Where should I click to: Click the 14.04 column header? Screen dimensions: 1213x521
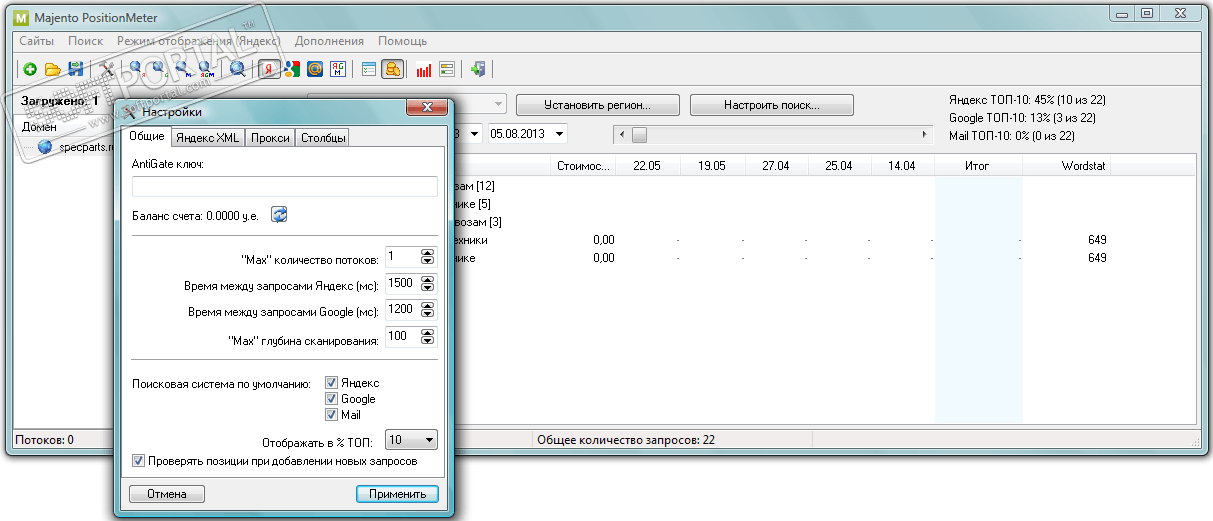click(x=902, y=166)
